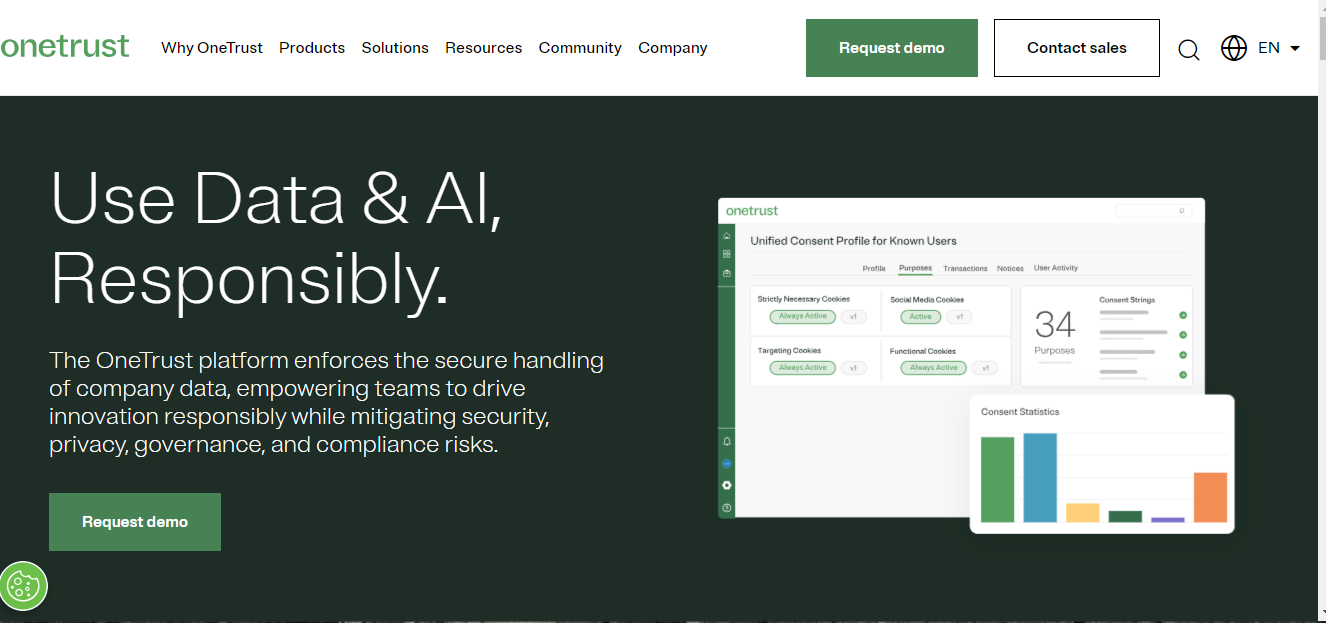This screenshot has width=1326, height=623.
Task: Open the Solutions menu
Action: click(395, 48)
